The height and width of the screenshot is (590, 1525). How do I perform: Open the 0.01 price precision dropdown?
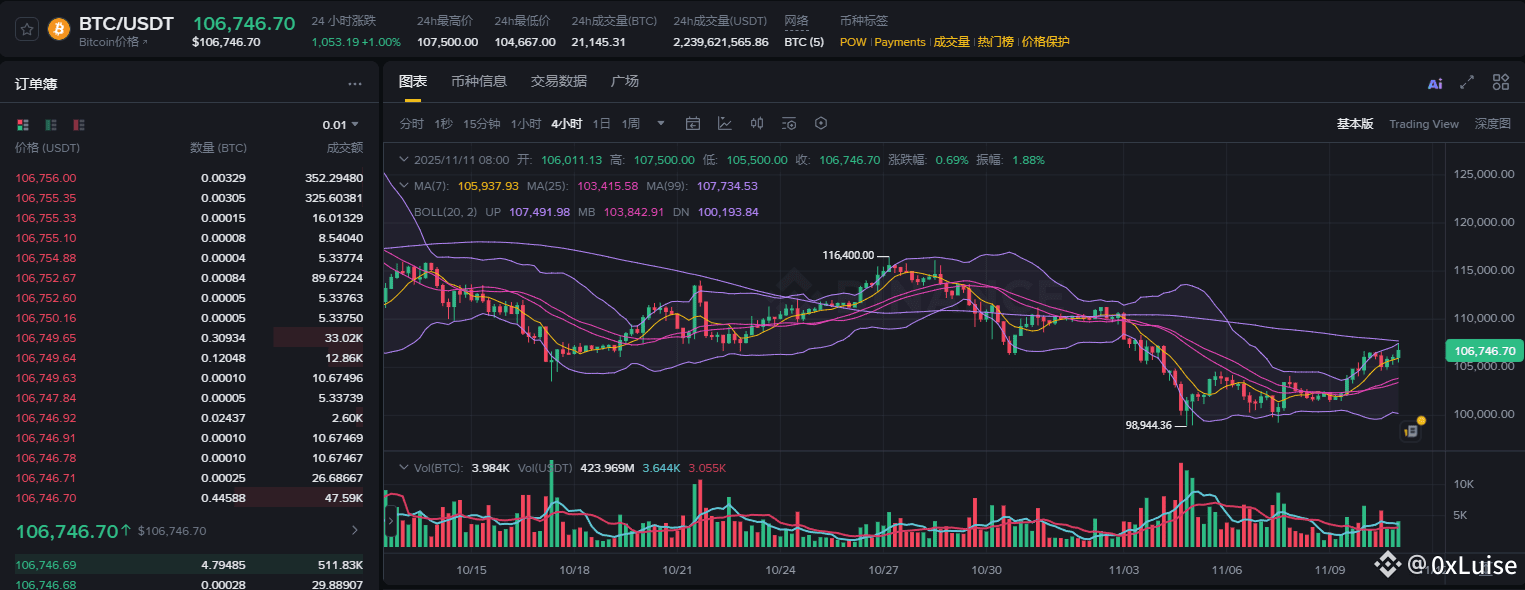pyautogui.click(x=341, y=125)
